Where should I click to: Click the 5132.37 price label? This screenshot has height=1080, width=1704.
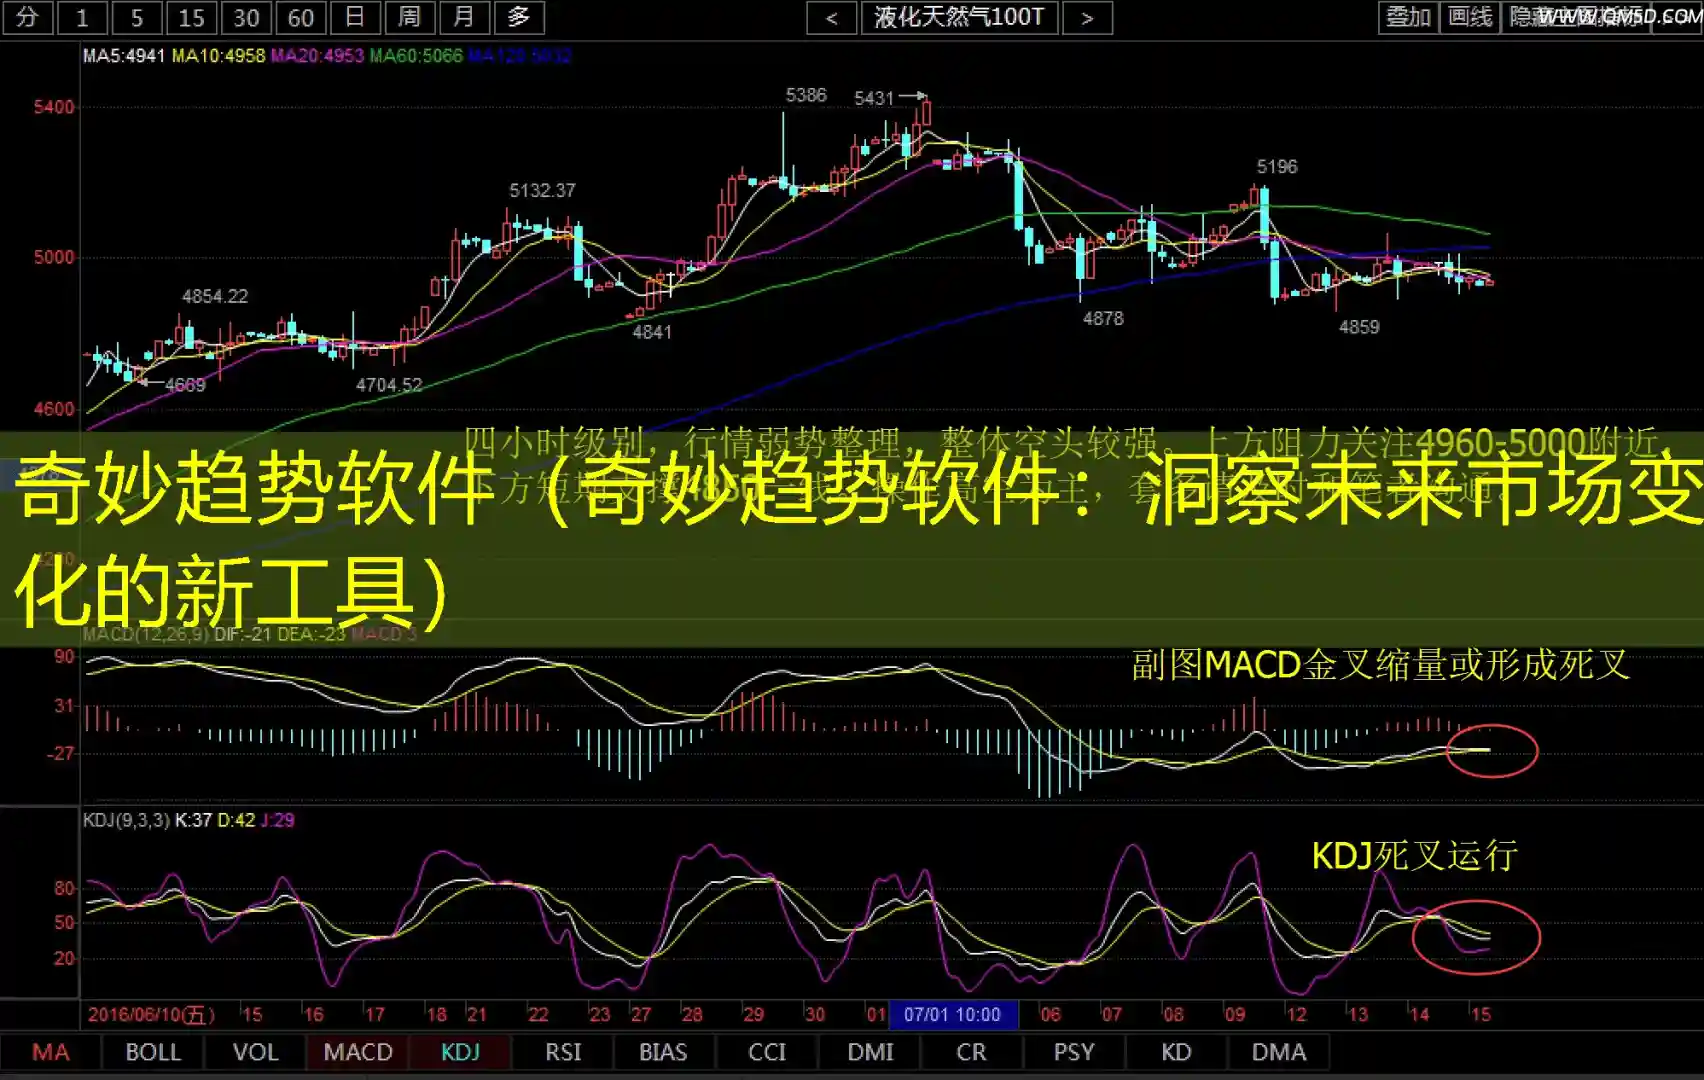(x=542, y=190)
